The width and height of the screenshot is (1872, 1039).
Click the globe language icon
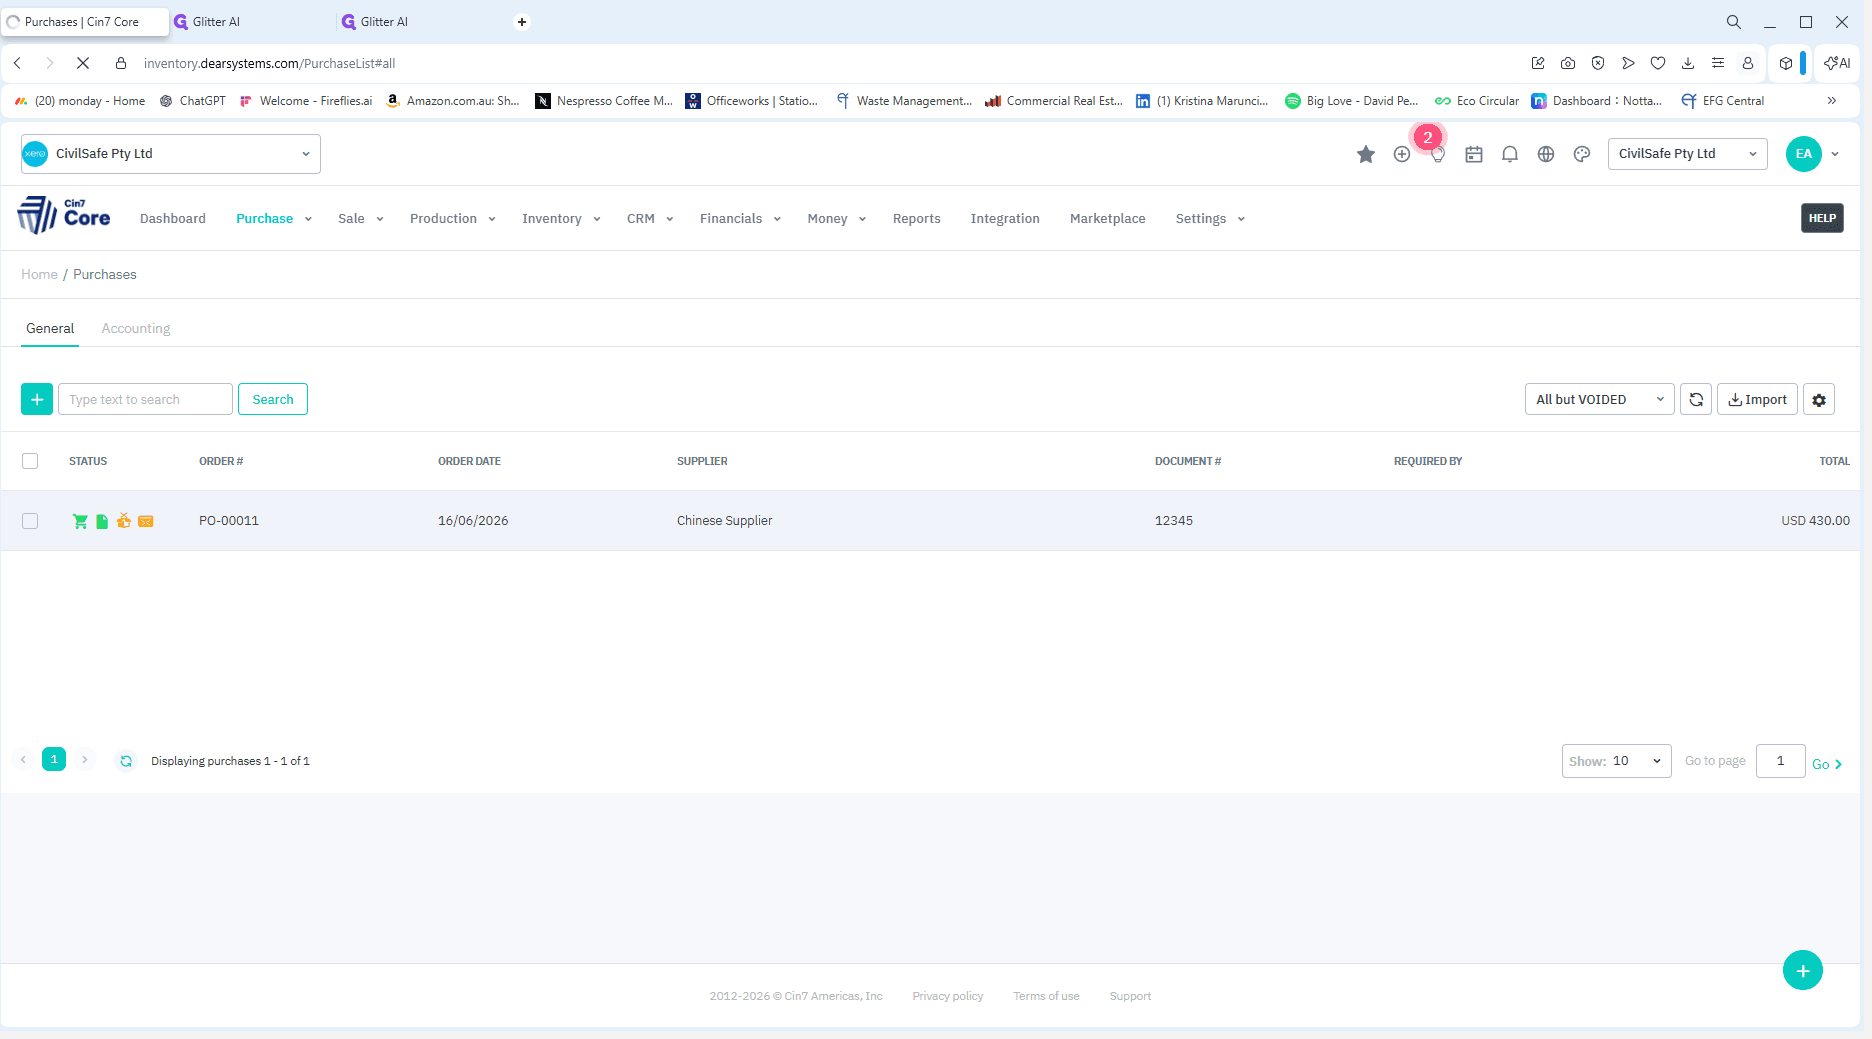pos(1546,154)
